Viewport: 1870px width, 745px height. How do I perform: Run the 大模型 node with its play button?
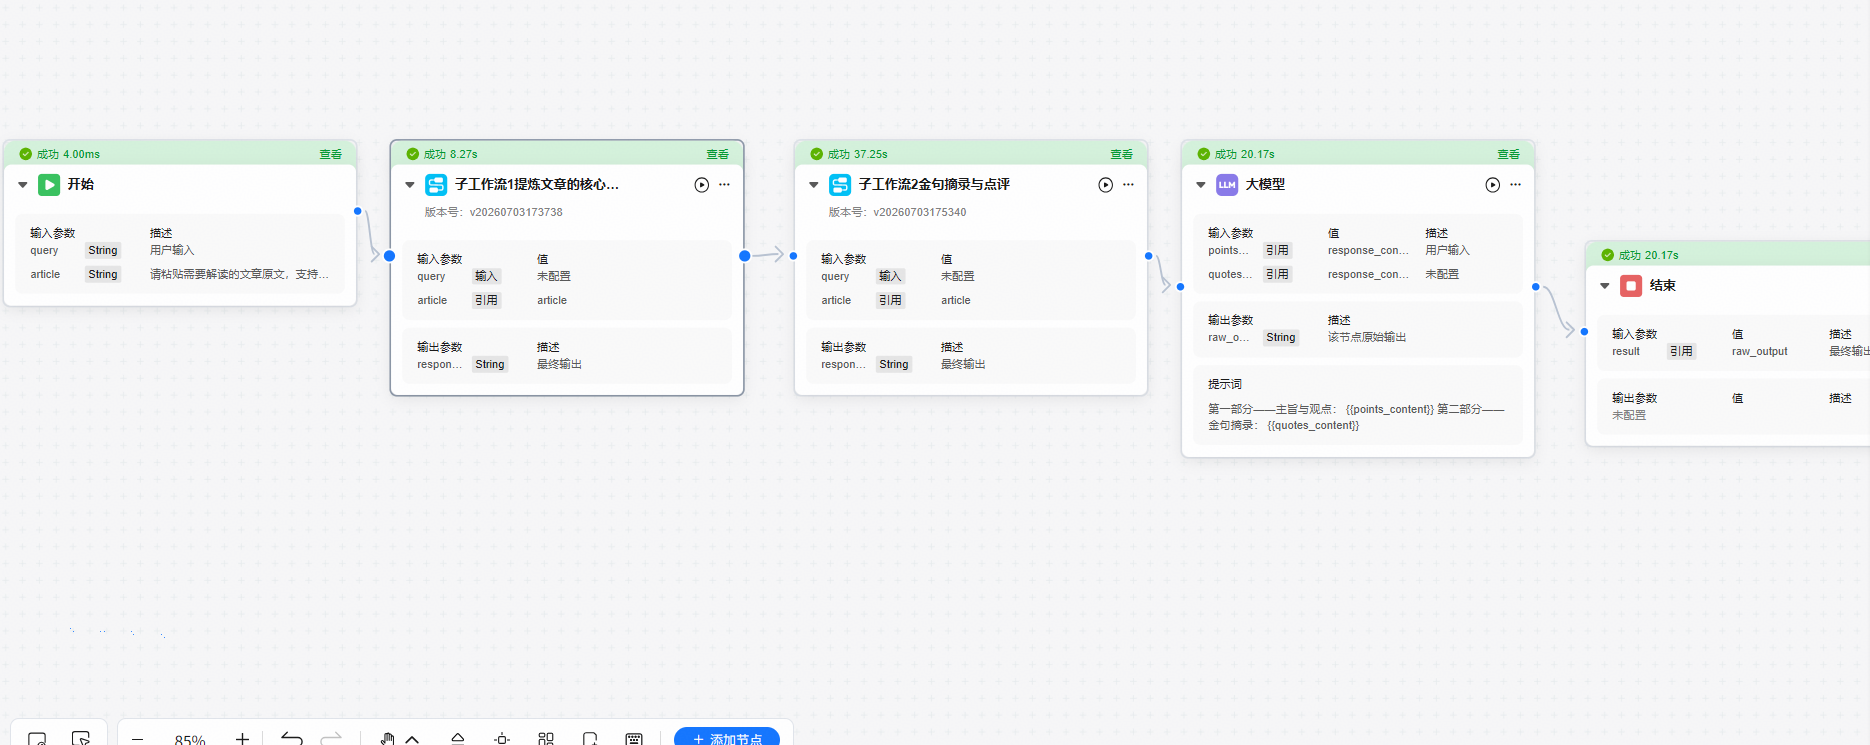(x=1493, y=185)
